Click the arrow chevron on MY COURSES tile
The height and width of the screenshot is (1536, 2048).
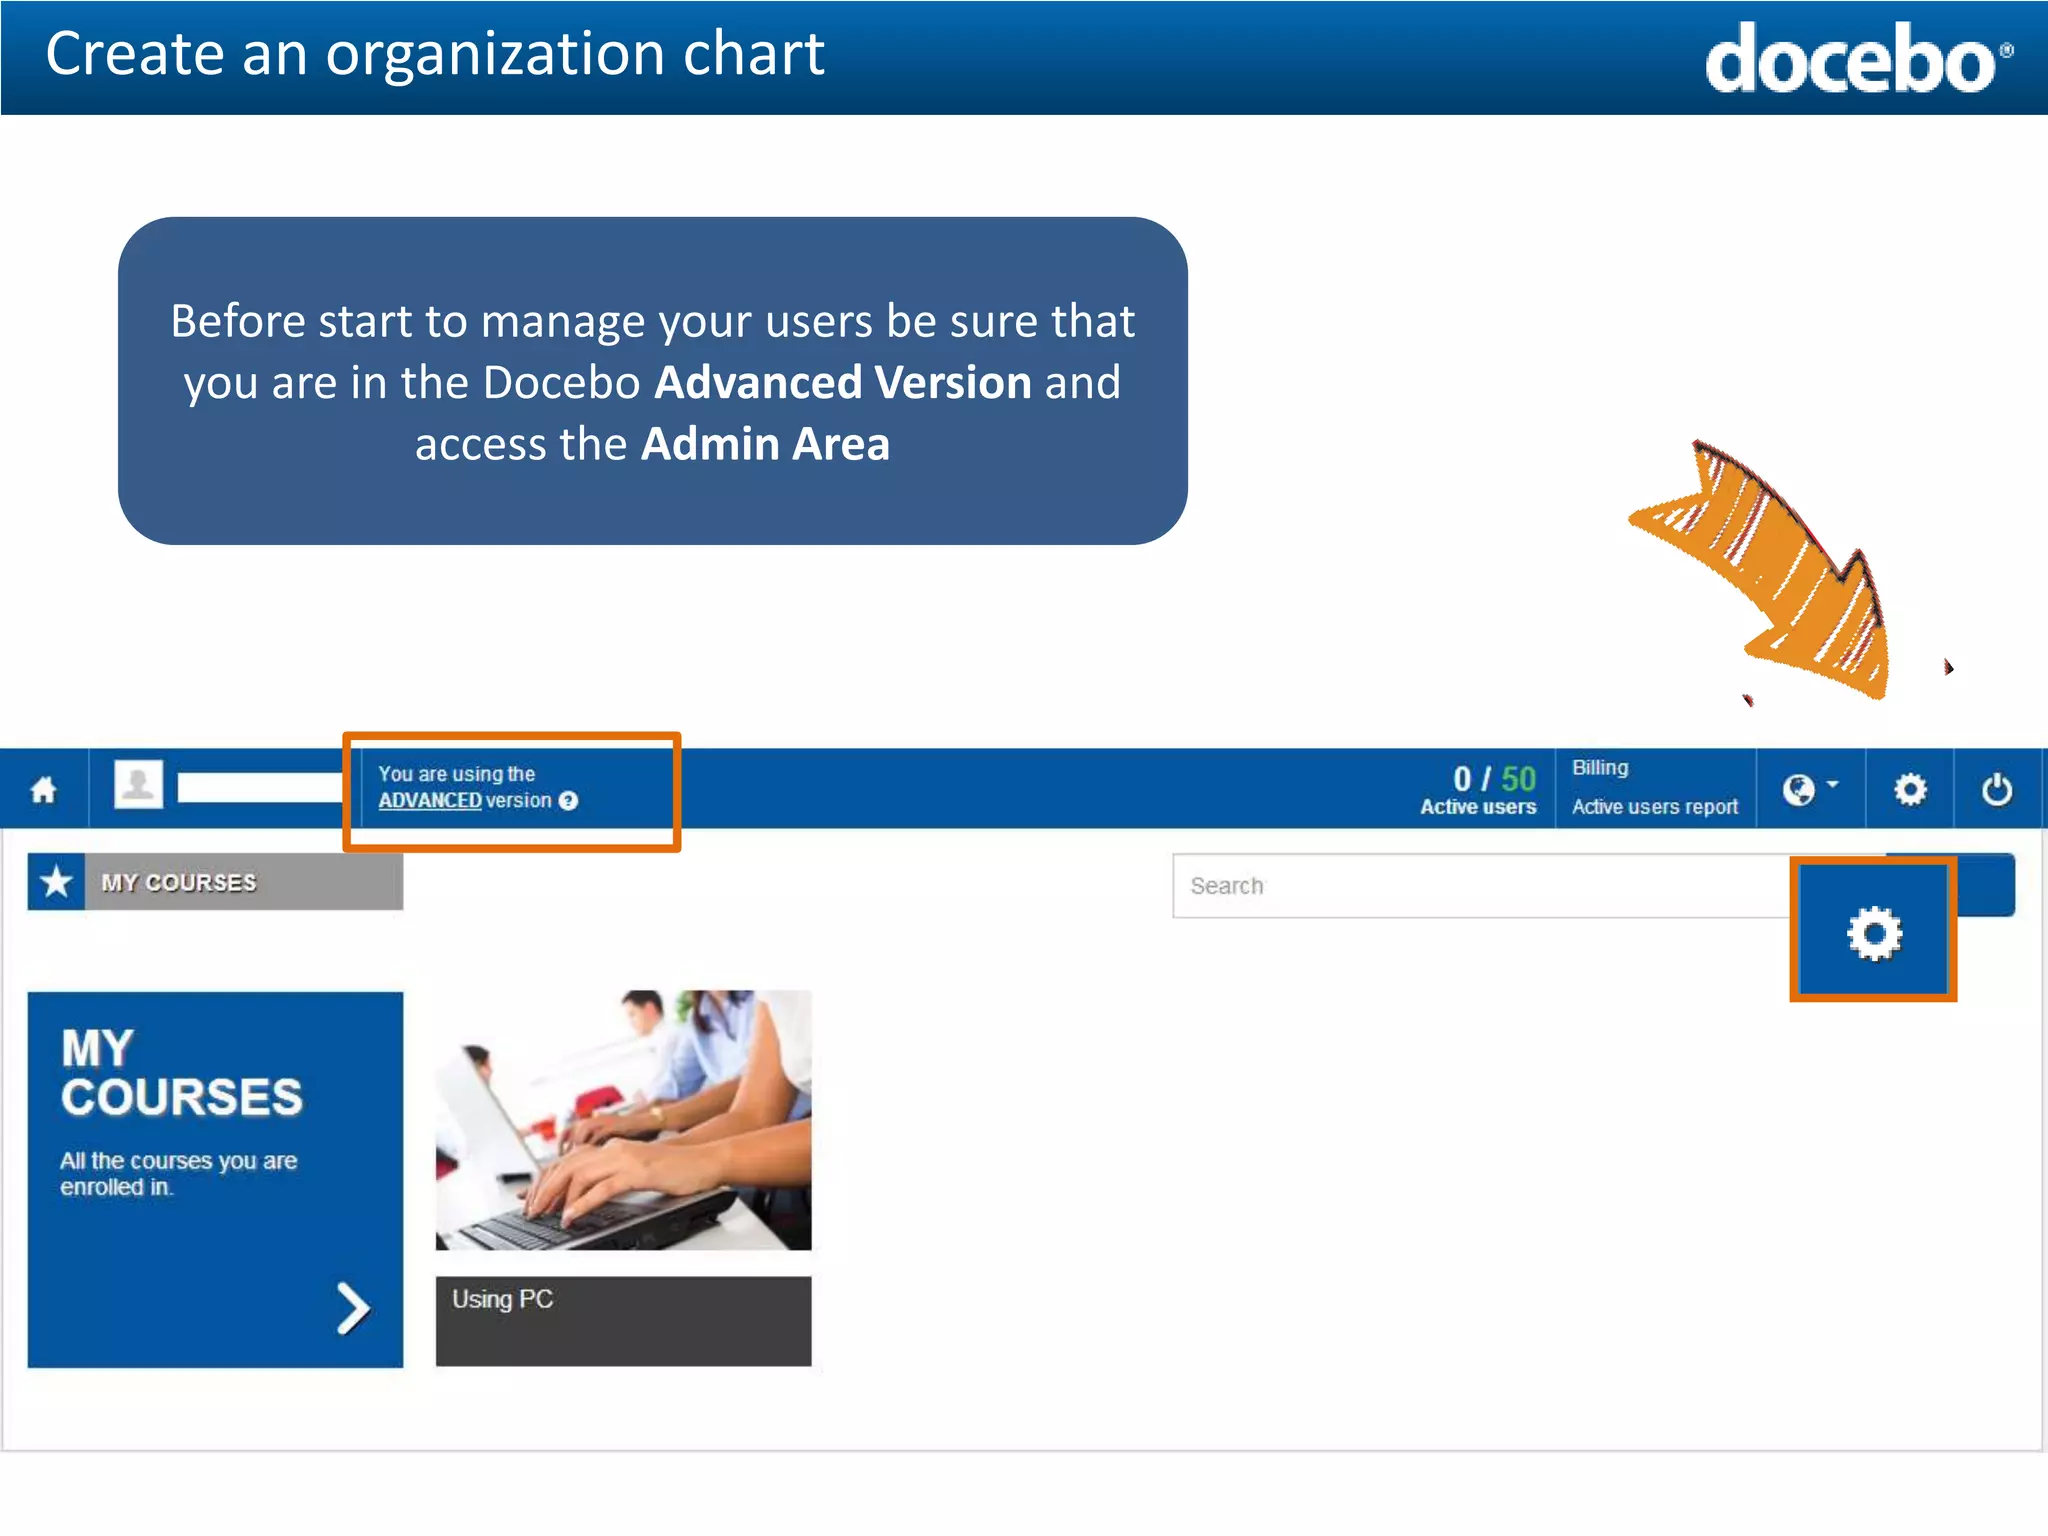click(x=353, y=1308)
